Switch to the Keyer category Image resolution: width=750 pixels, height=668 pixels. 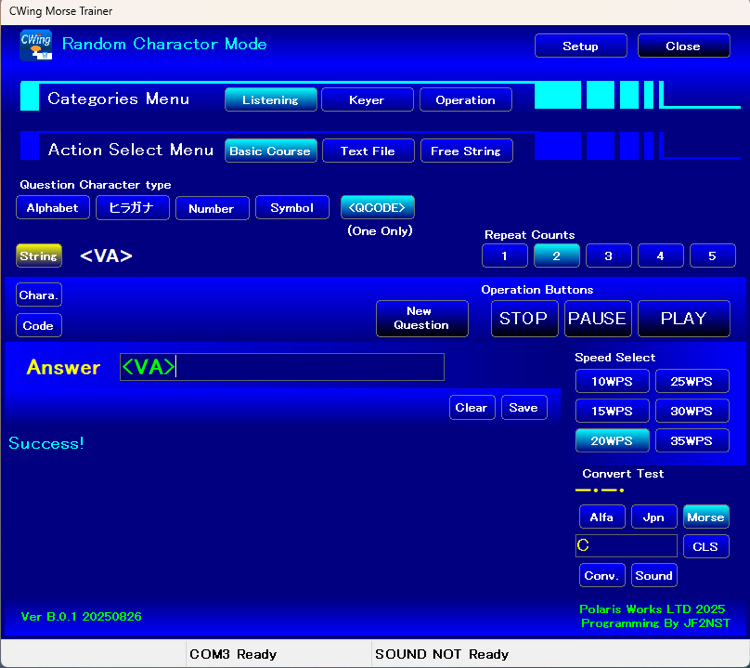366,100
